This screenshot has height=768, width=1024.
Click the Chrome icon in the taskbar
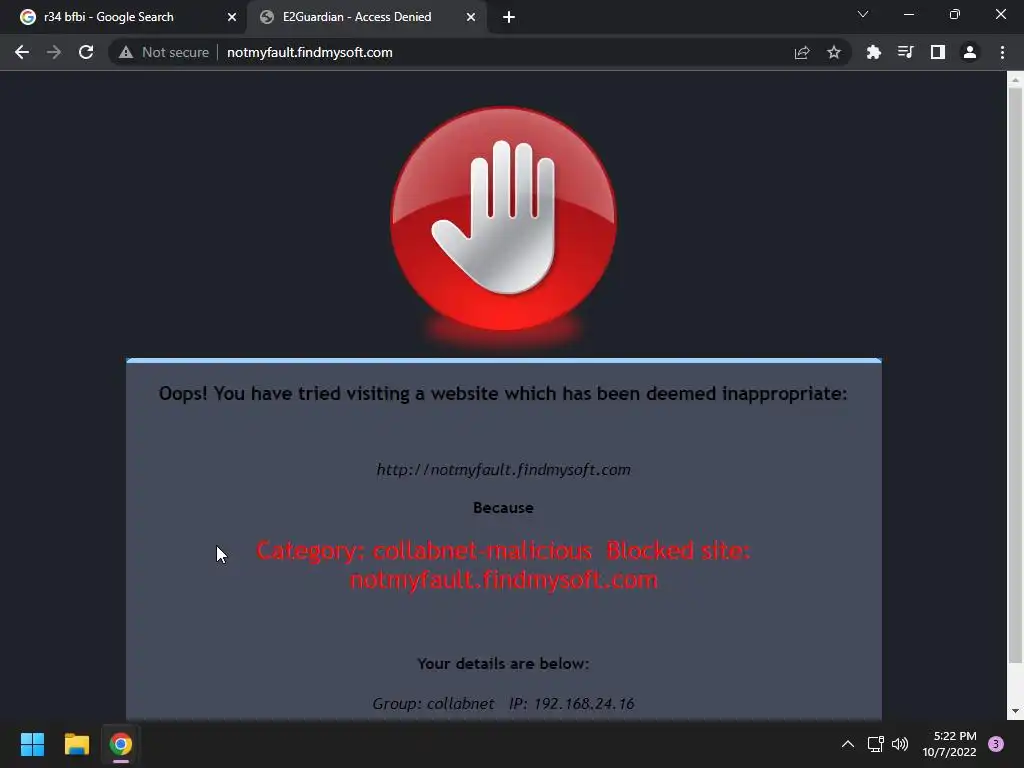pos(120,744)
